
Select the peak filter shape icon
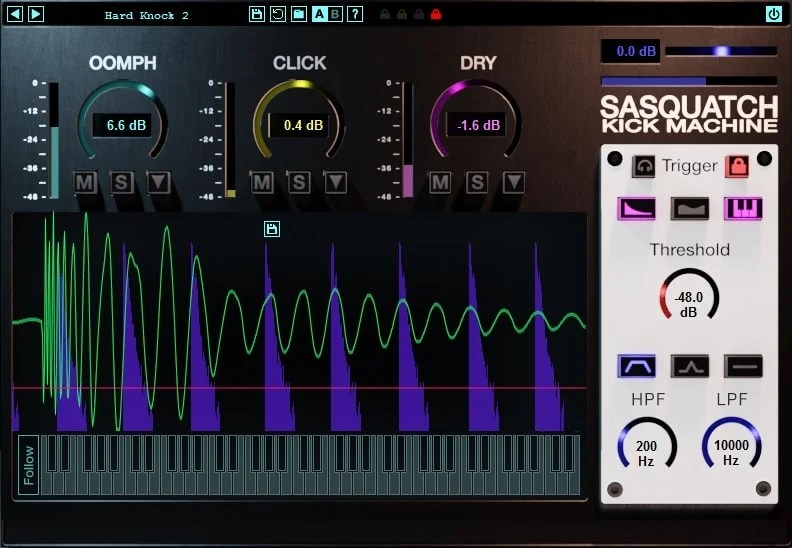pos(689,366)
